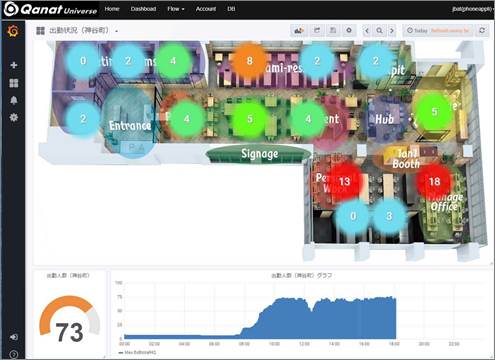Viewport: 495px width, 360px height.
Task: Shift time range forward with right arrow
Action: (x=392, y=31)
